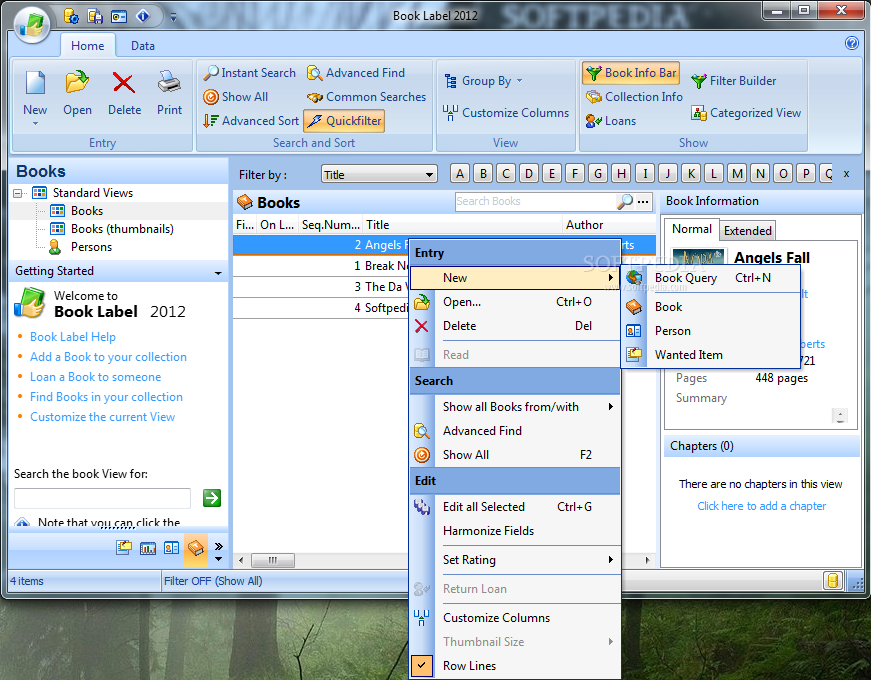Open the Filter Builder
871x680 pixels.
click(733, 81)
